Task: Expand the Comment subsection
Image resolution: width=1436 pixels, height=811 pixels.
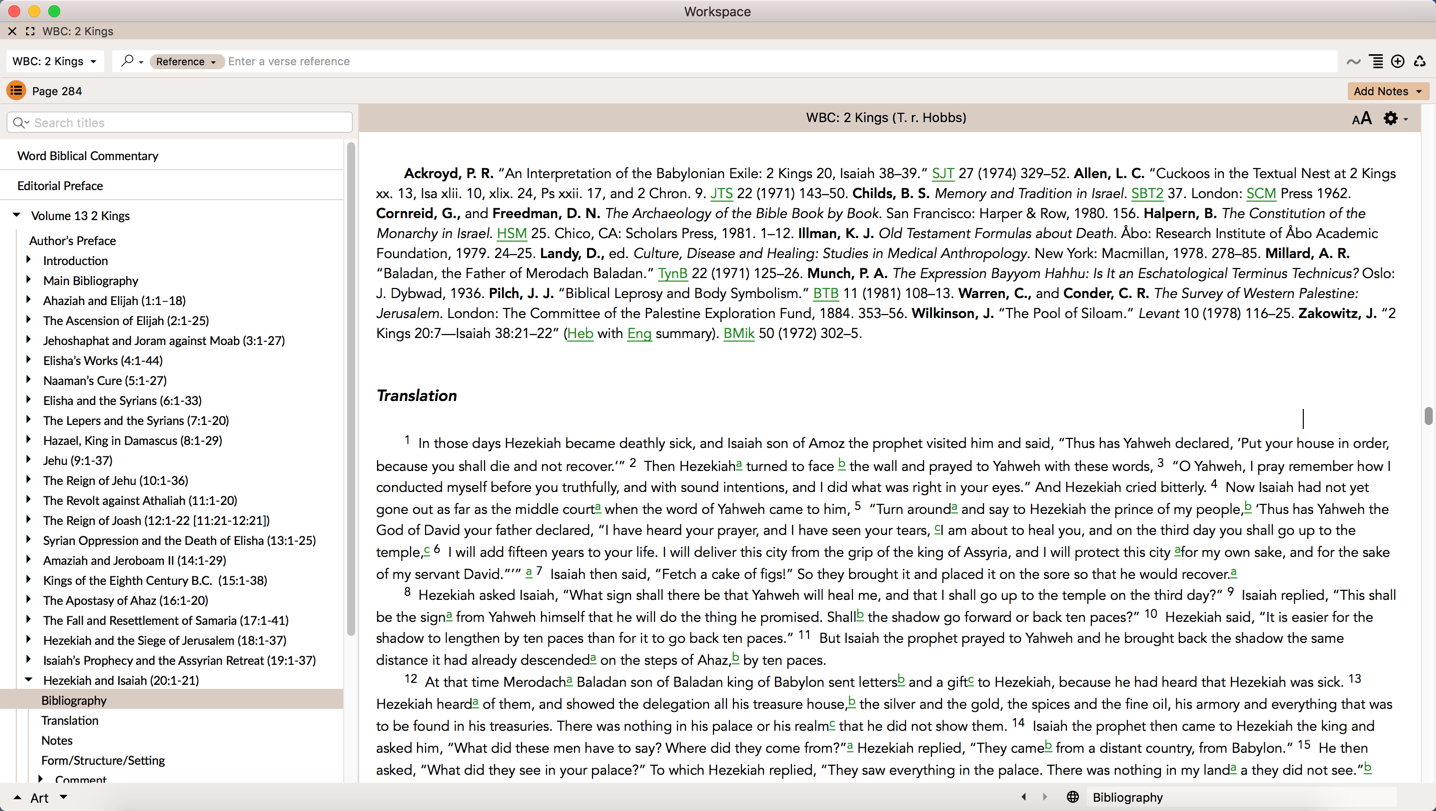Action: (x=41, y=779)
